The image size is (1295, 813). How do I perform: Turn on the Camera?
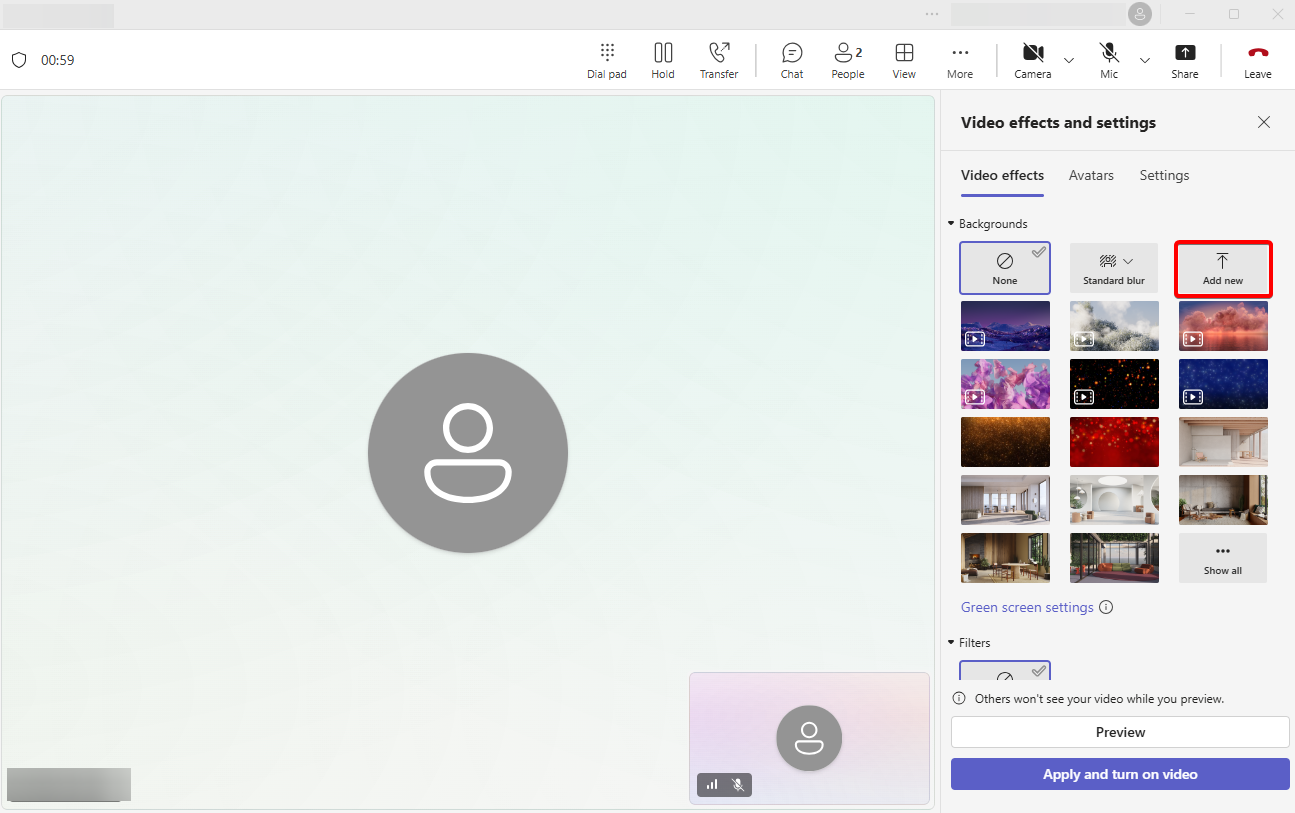pyautogui.click(x=1032, y=60)
